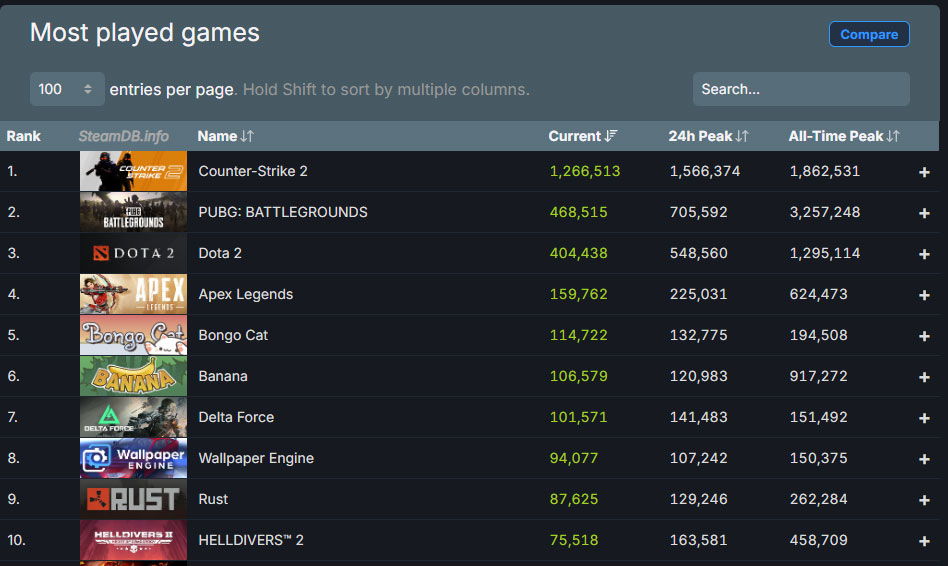Click the plus icon beside Apex Legends
This screenshot has width=948, height=566.
point(924,295)
